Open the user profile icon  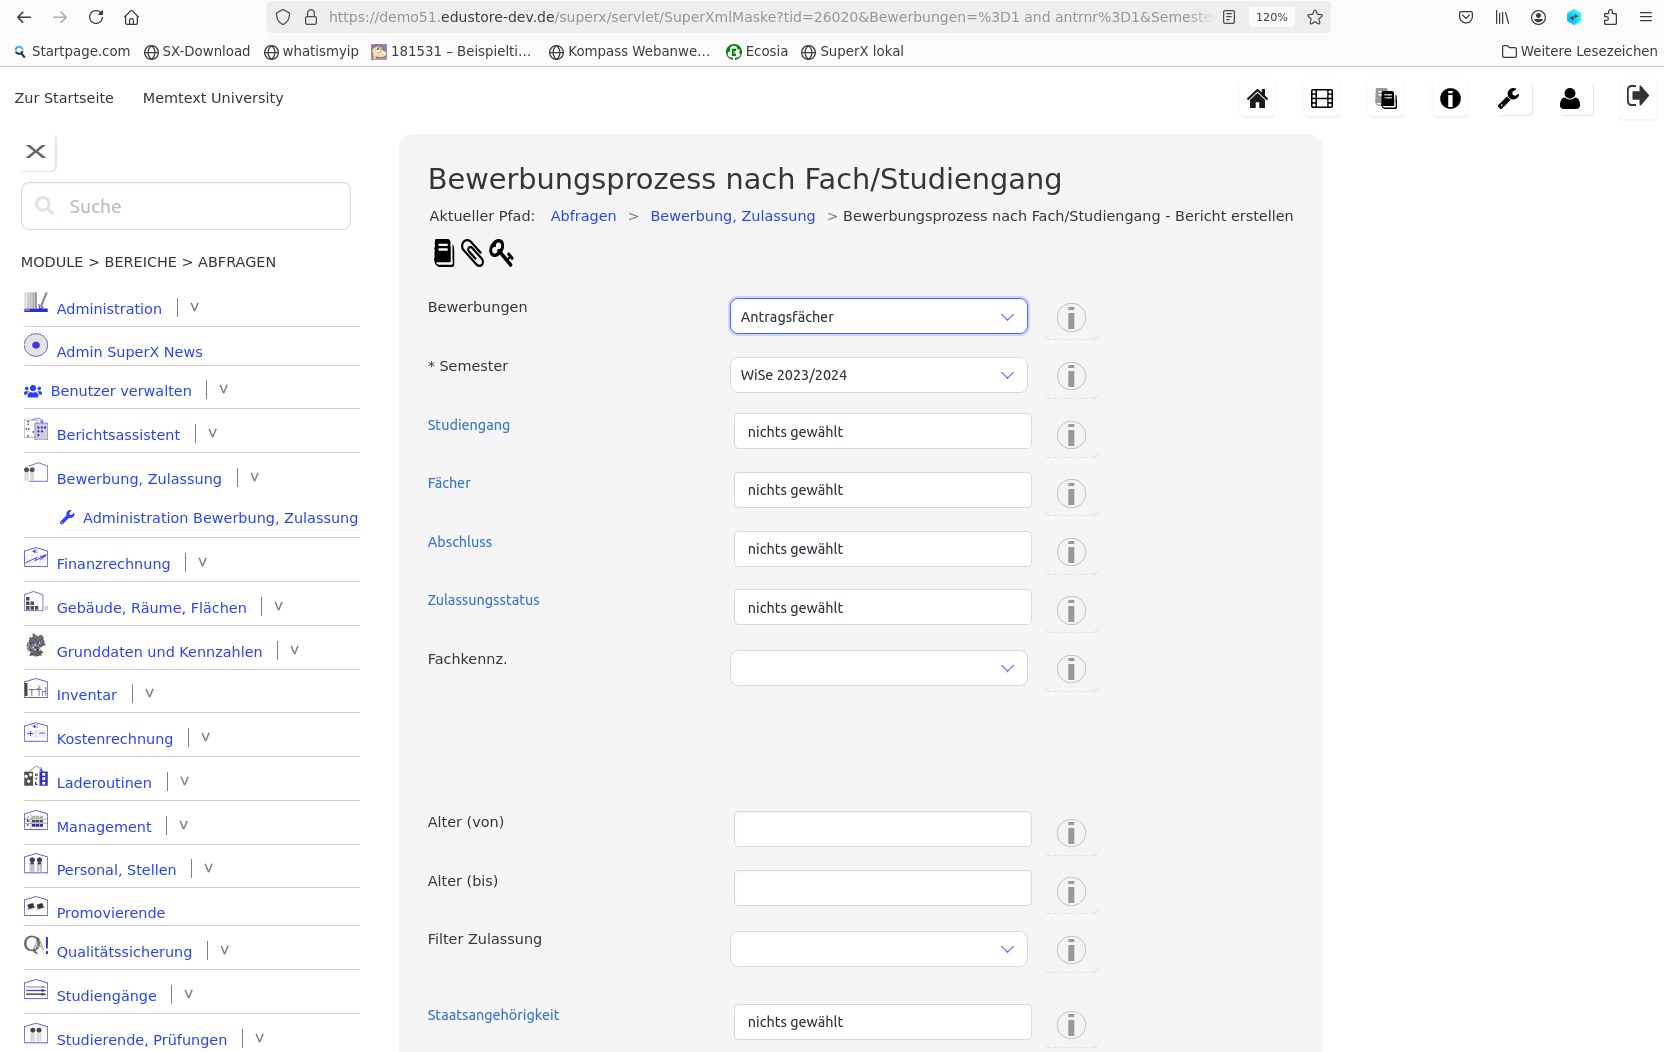pos(1570,98)
